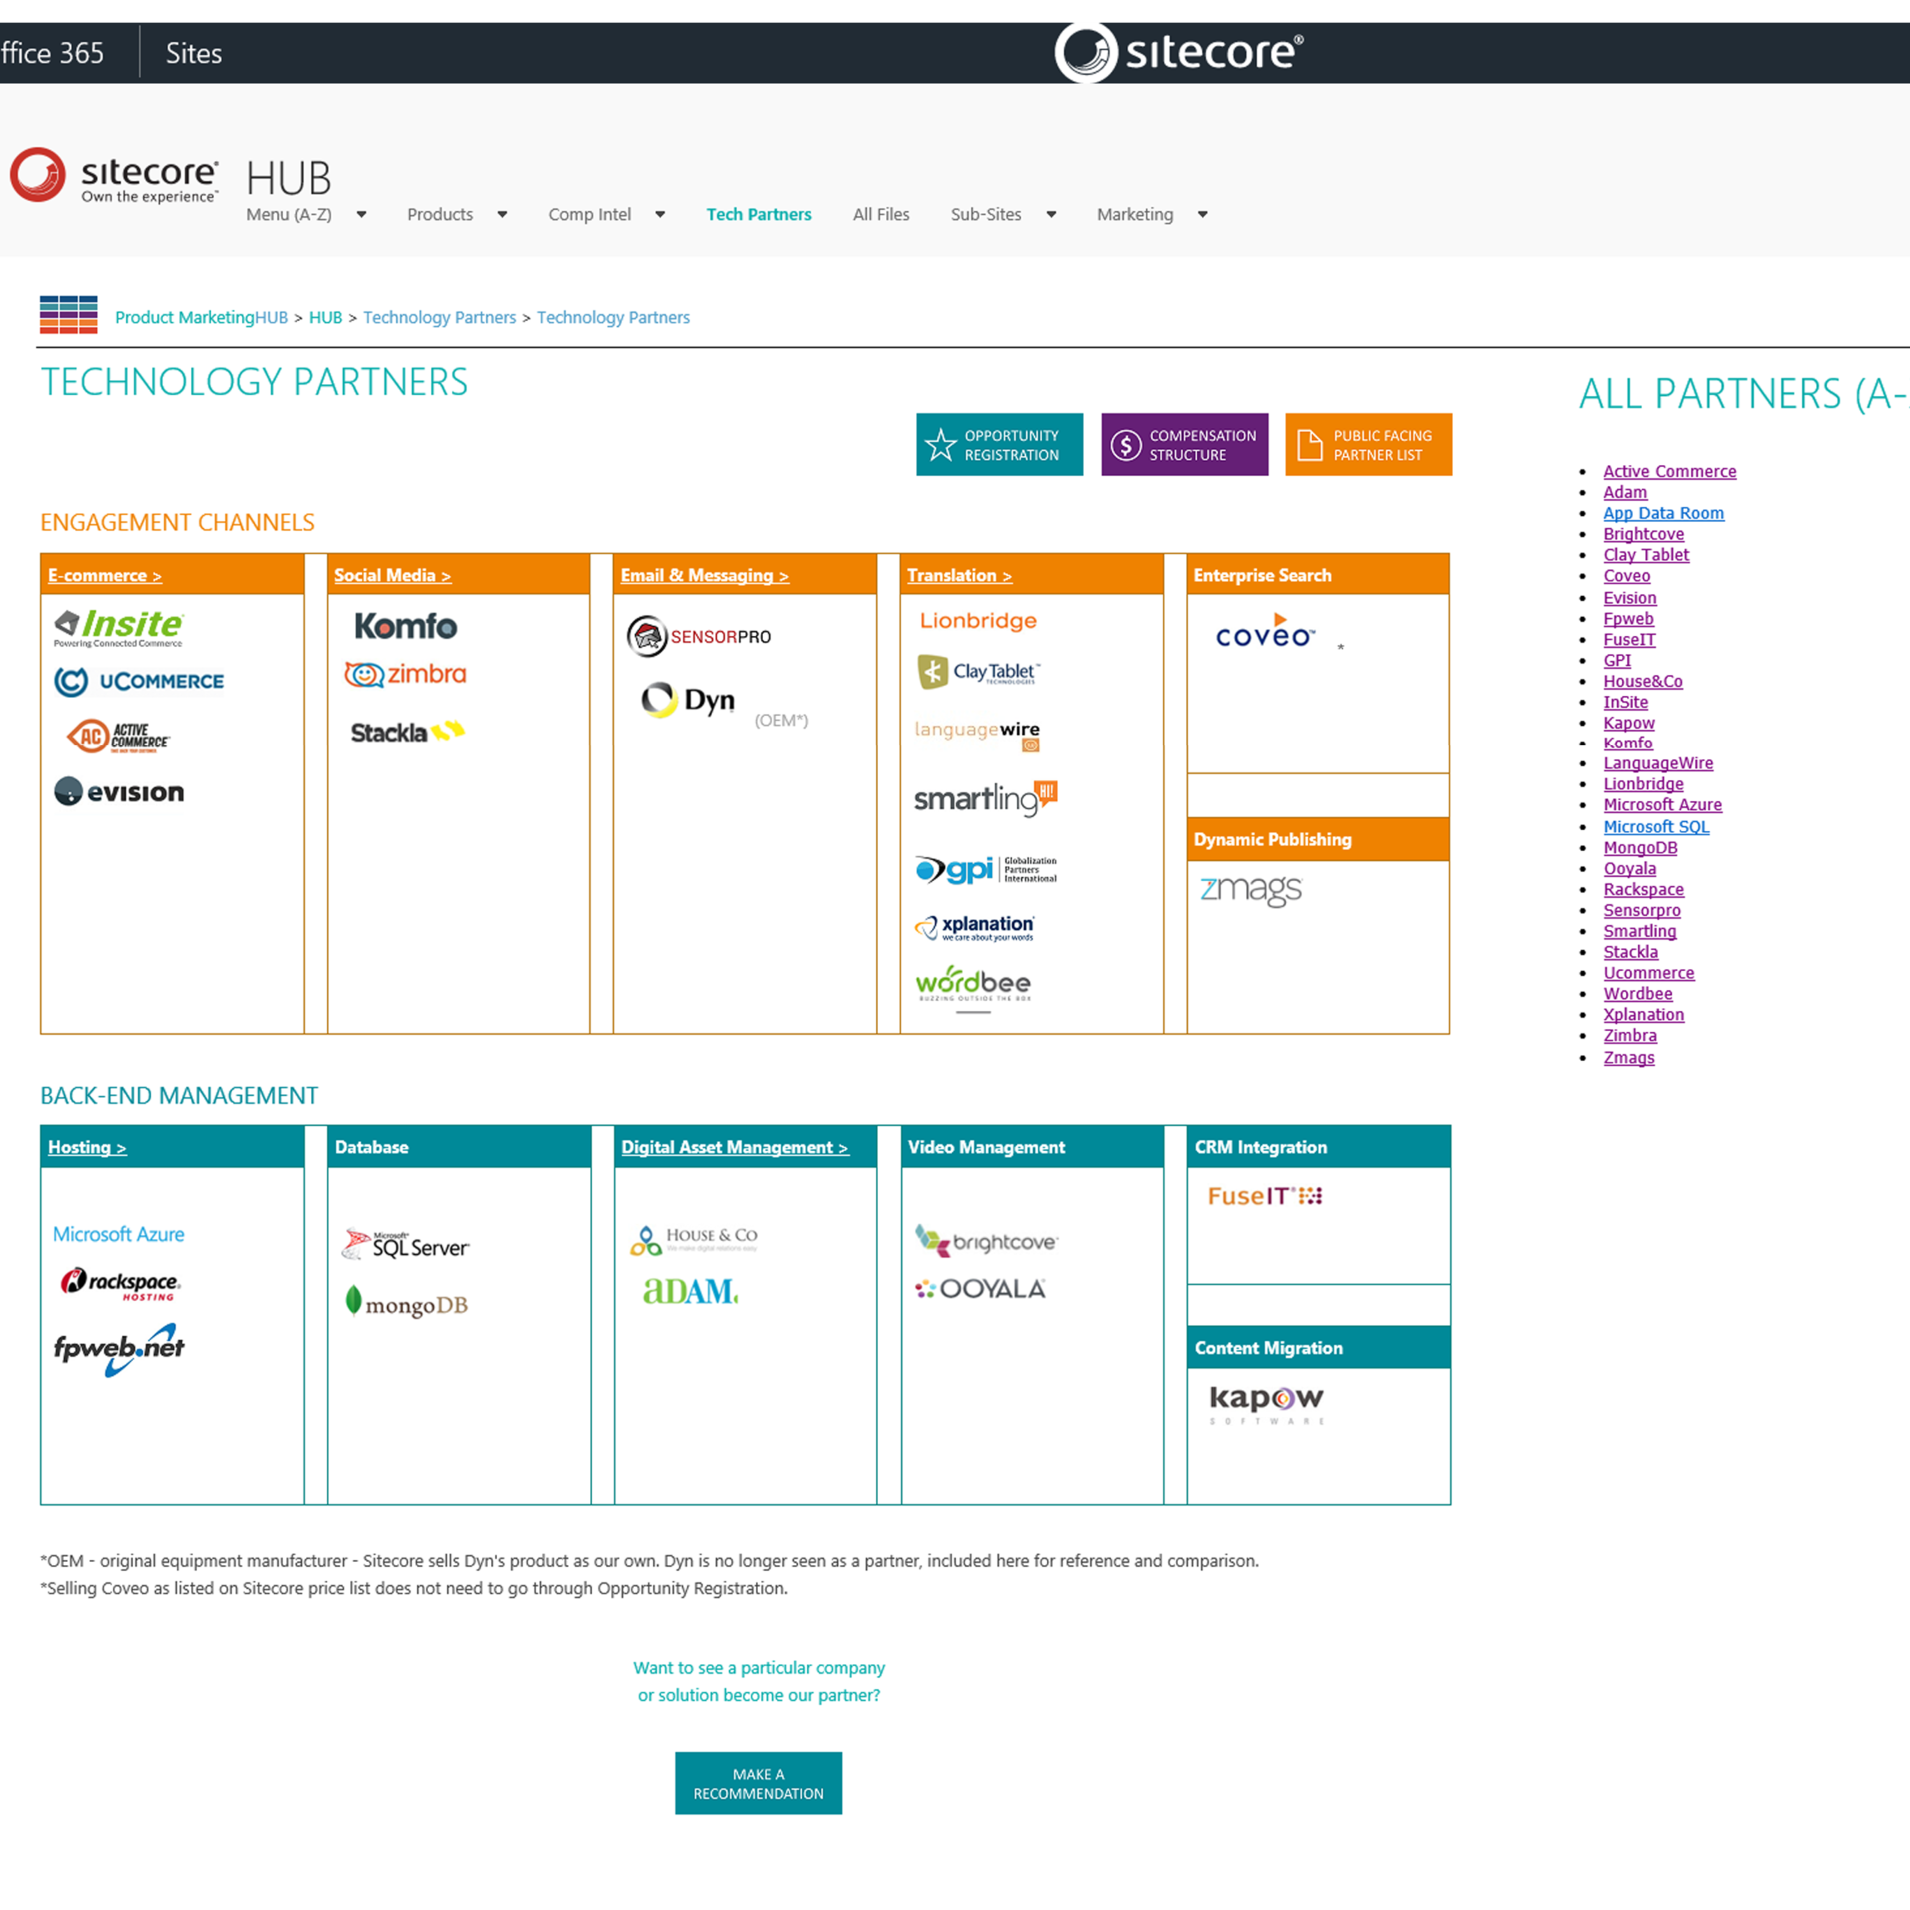Open the Komfo social media logo
The height and width of the screenshot is (1910, 1910).
click(x=405, y=626)
